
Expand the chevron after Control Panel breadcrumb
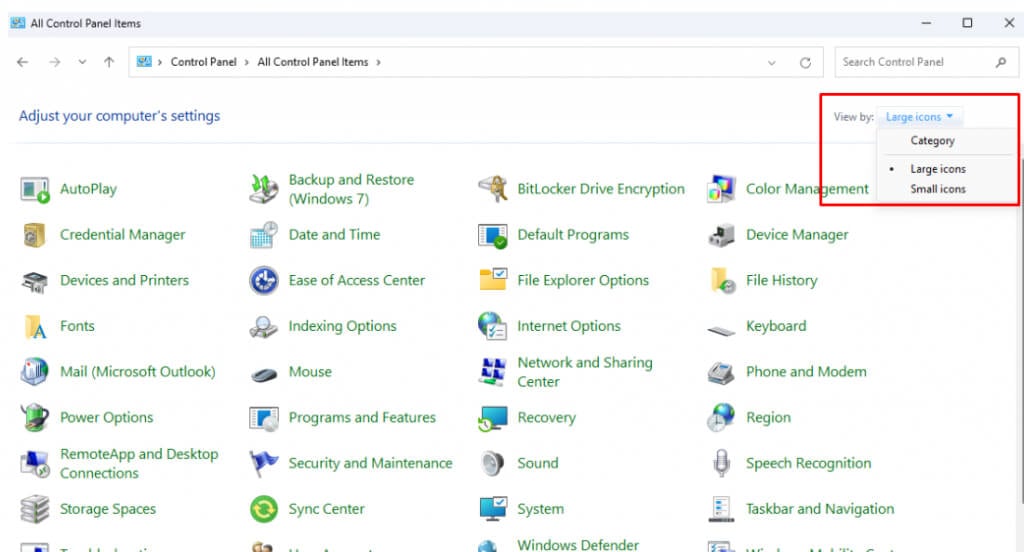(x=247, y=63)
